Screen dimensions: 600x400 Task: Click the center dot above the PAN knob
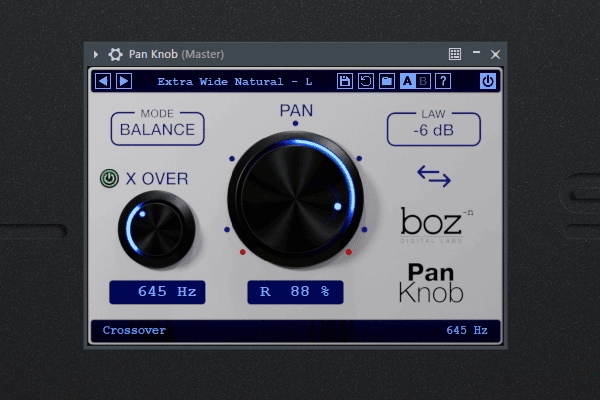pos(295,123)
